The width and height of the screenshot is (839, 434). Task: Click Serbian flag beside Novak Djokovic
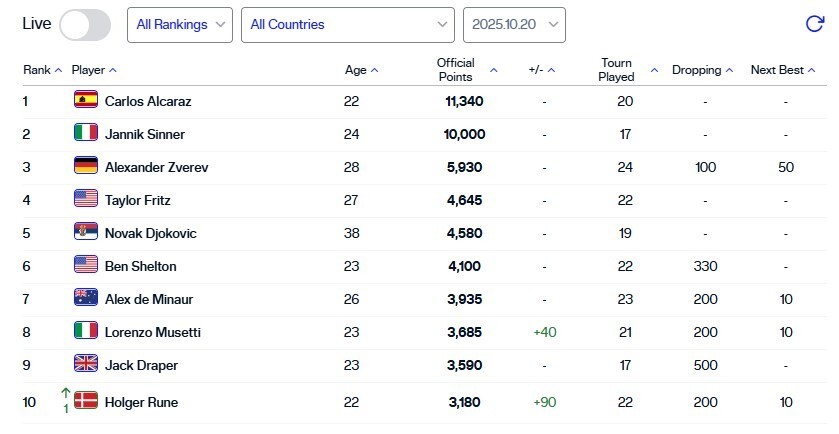click(x=86, y=232)
